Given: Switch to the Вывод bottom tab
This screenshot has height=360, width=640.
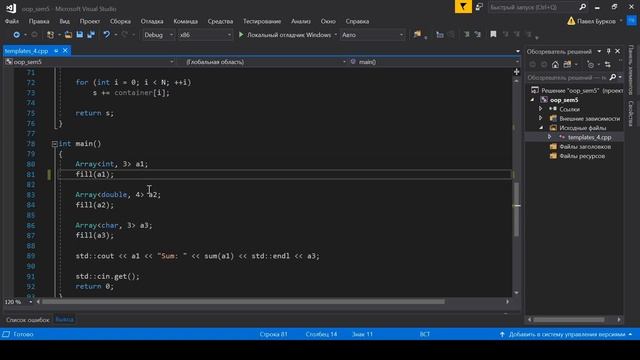Looking at the screenshot, I should coord(64,320).
